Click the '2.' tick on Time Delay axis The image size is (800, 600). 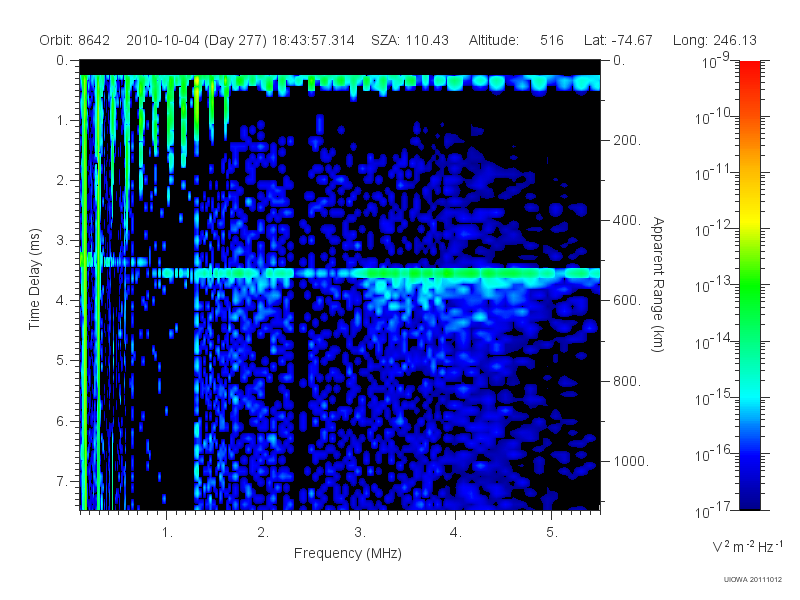pyautogui.click(x=62, y=181)
